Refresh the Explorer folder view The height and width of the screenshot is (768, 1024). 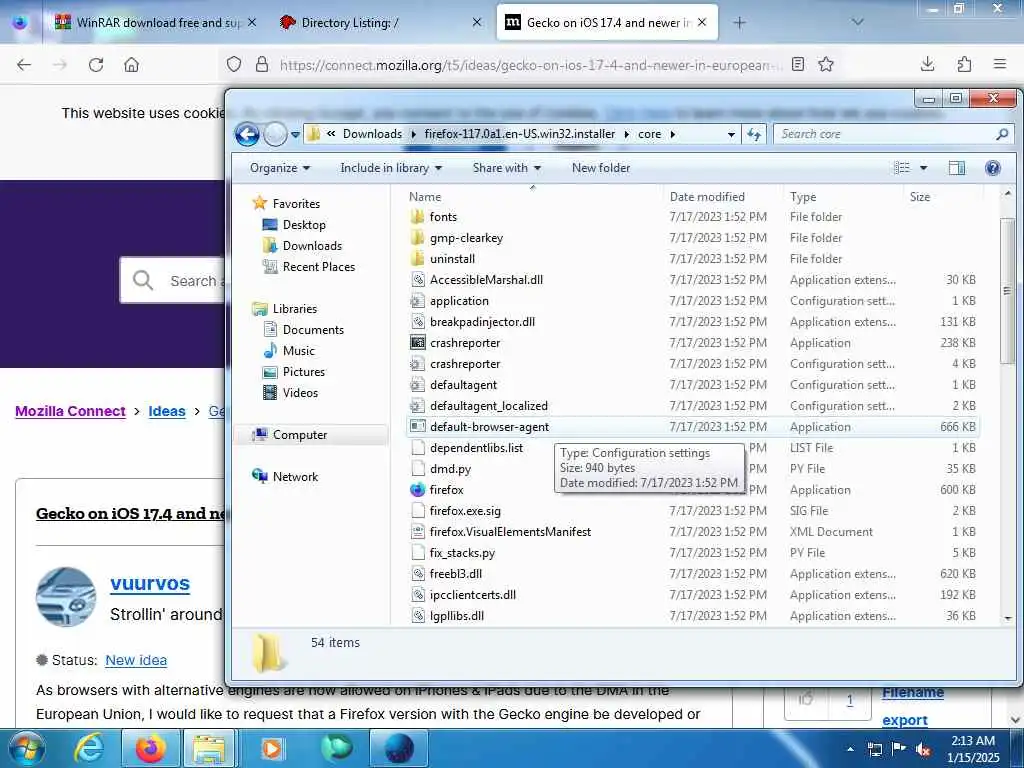click(x=754, y=134)
